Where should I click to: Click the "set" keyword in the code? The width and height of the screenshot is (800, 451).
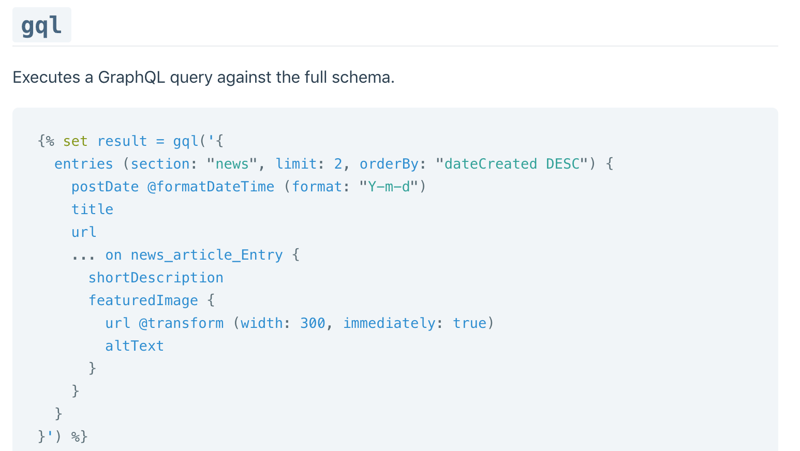click(x=75, y=141)
